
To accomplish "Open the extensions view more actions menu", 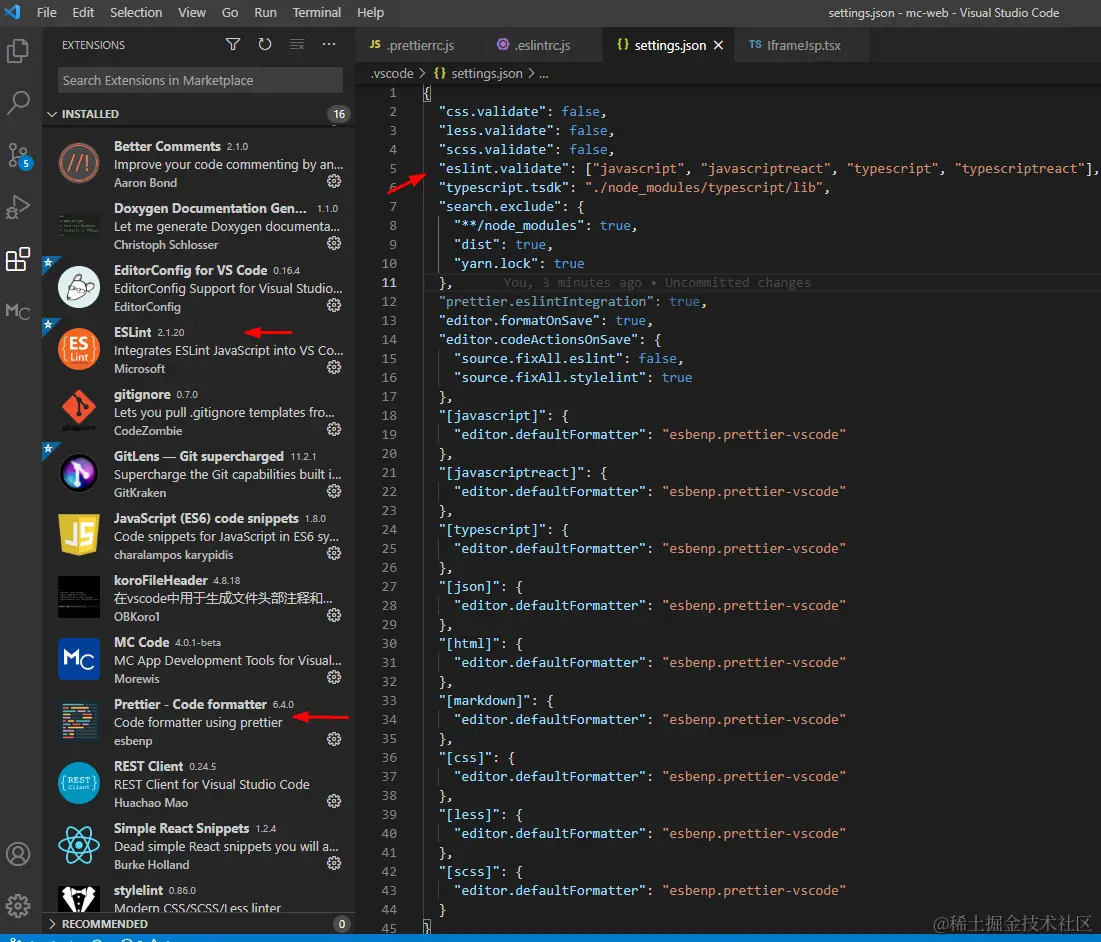I will pos(329,45).
